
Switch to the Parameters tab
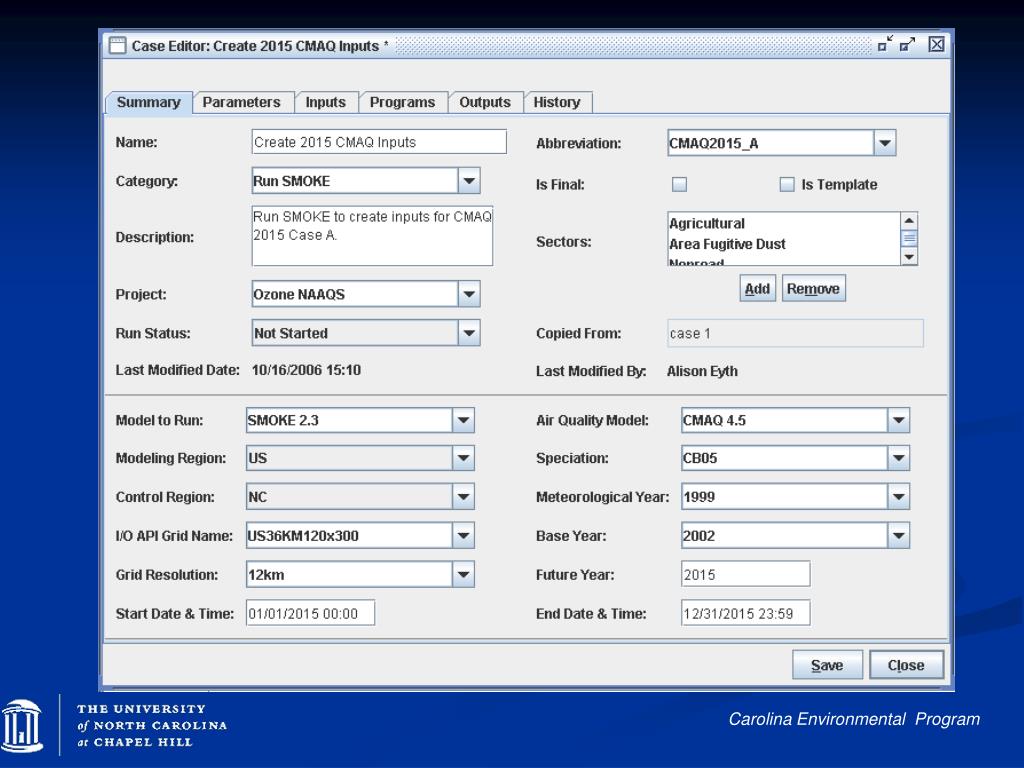coord(242,103)
